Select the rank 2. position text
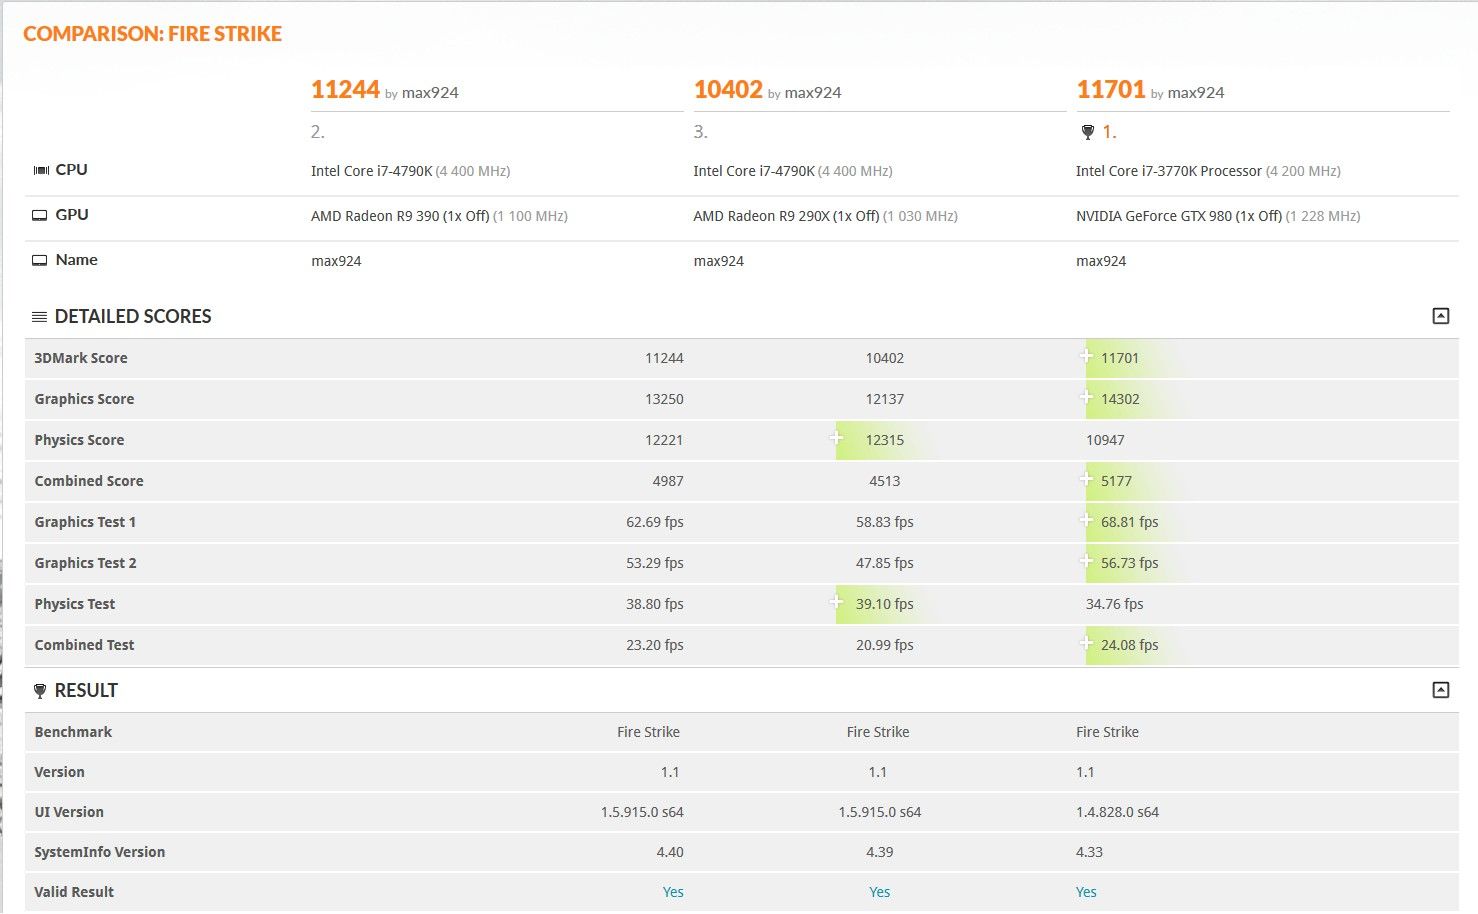This screenshot has width=1478, height=914. click(x=318, y=132)
